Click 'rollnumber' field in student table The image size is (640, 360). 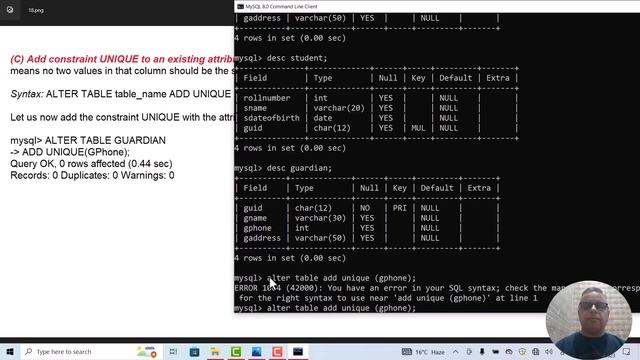267,98
